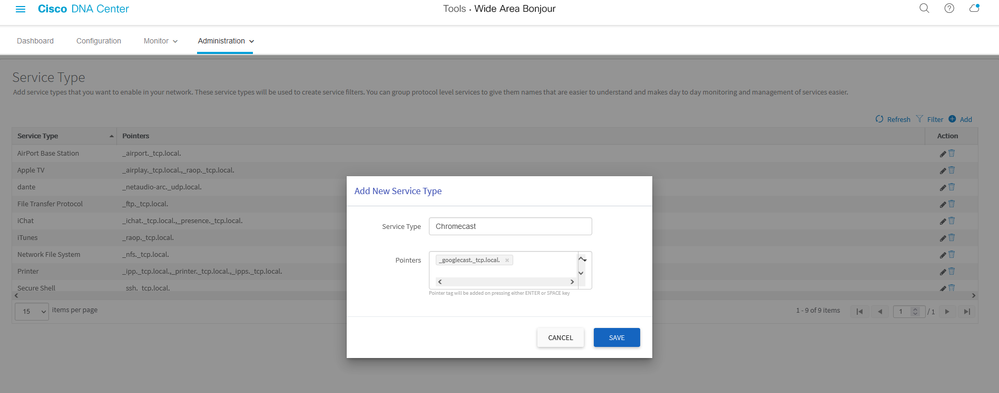The image size is (999, 393).
Task: Click the Service Type input field
Action: point(510,226)
